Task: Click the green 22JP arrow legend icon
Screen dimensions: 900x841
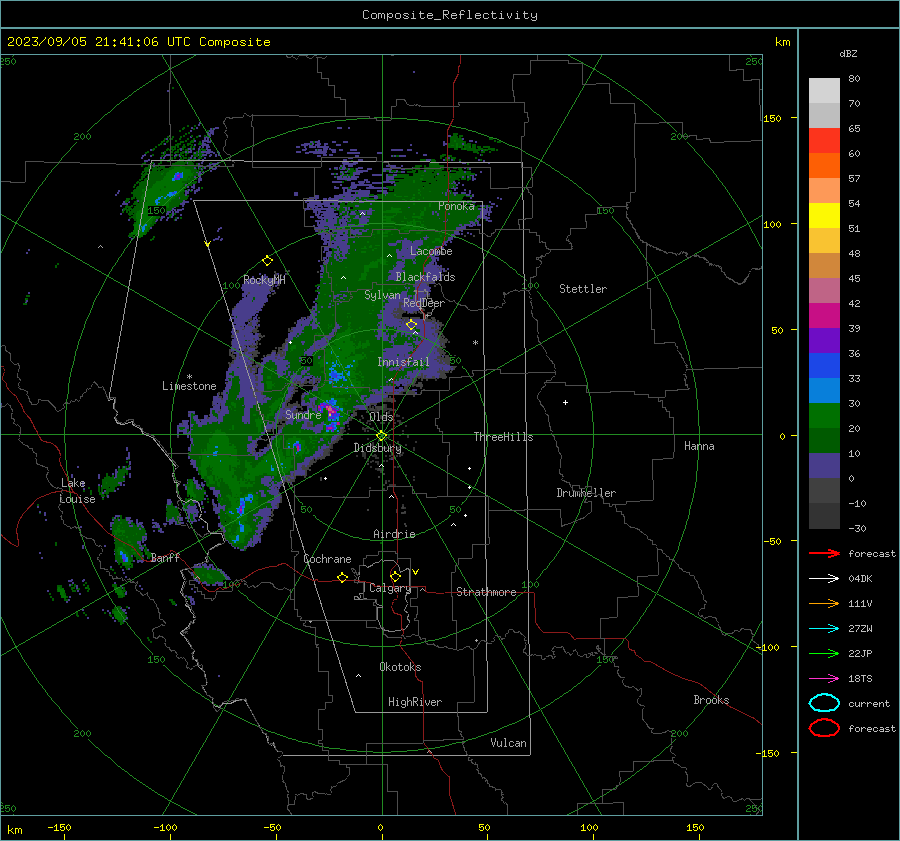Action: coord(824,653)
